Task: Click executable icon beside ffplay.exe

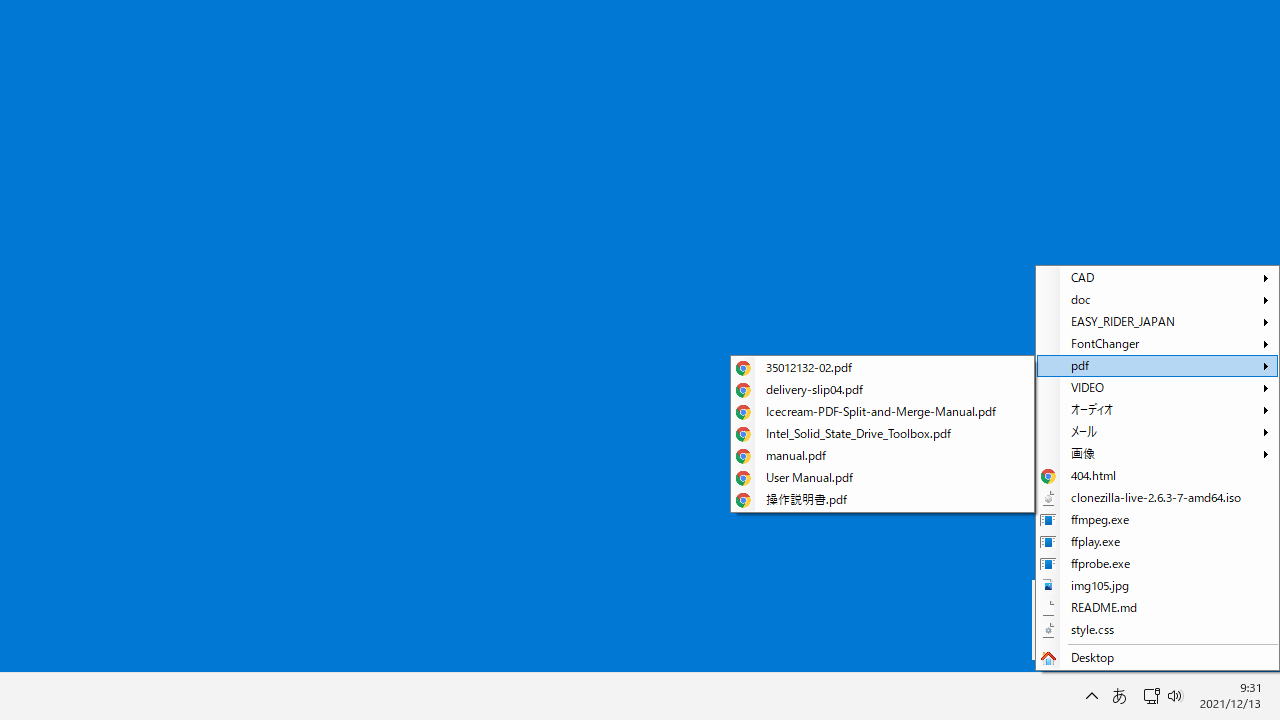Action: pos(1048,542)
